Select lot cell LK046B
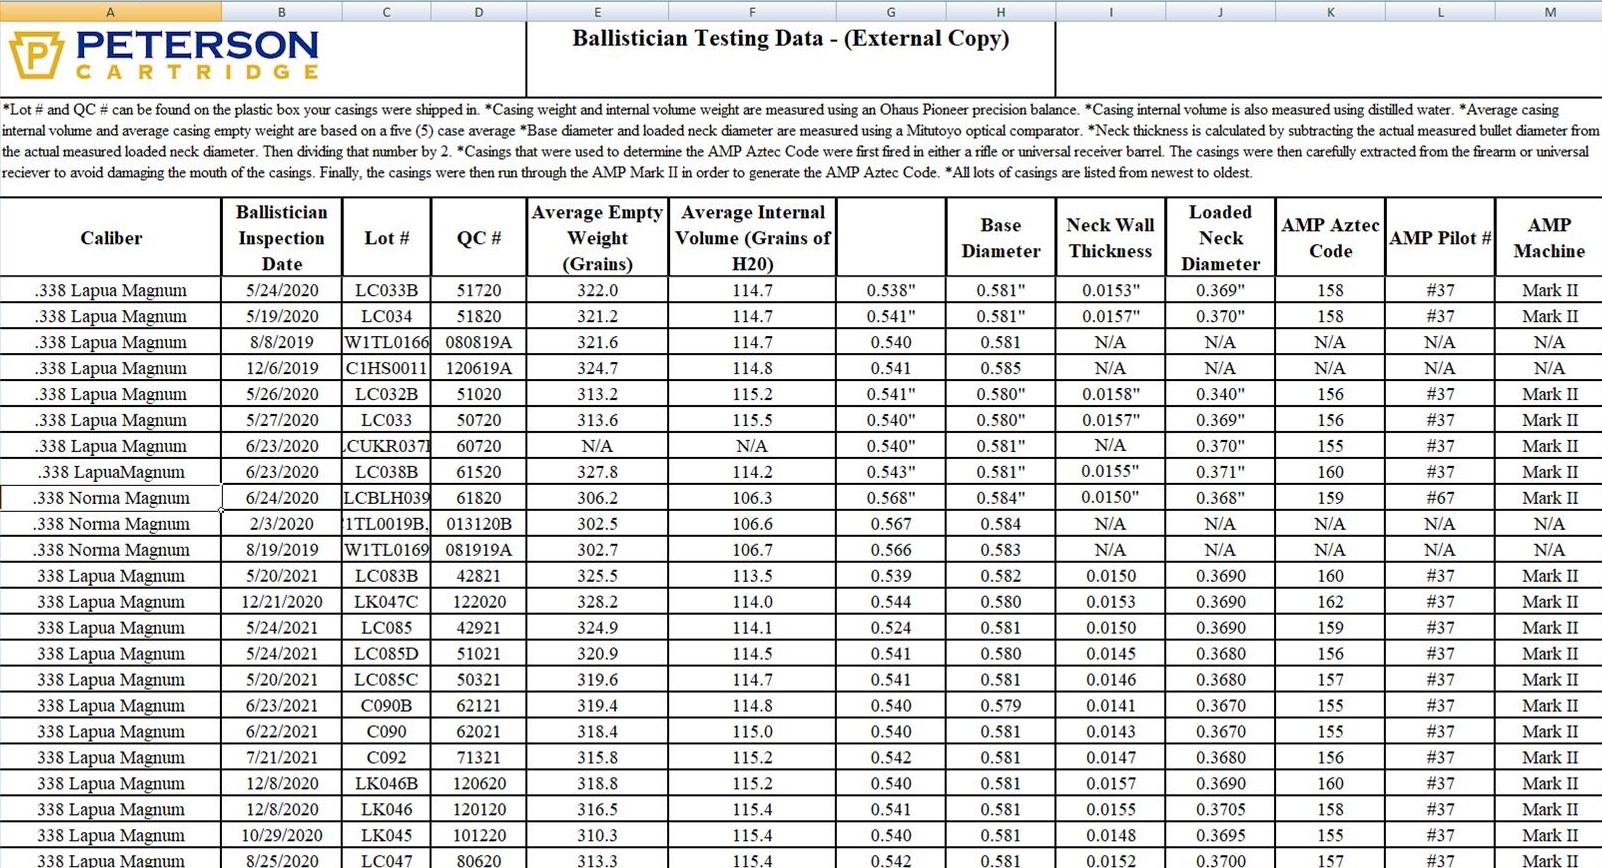The height and width of the screenshot is (868, 1602). pos(386,784)
